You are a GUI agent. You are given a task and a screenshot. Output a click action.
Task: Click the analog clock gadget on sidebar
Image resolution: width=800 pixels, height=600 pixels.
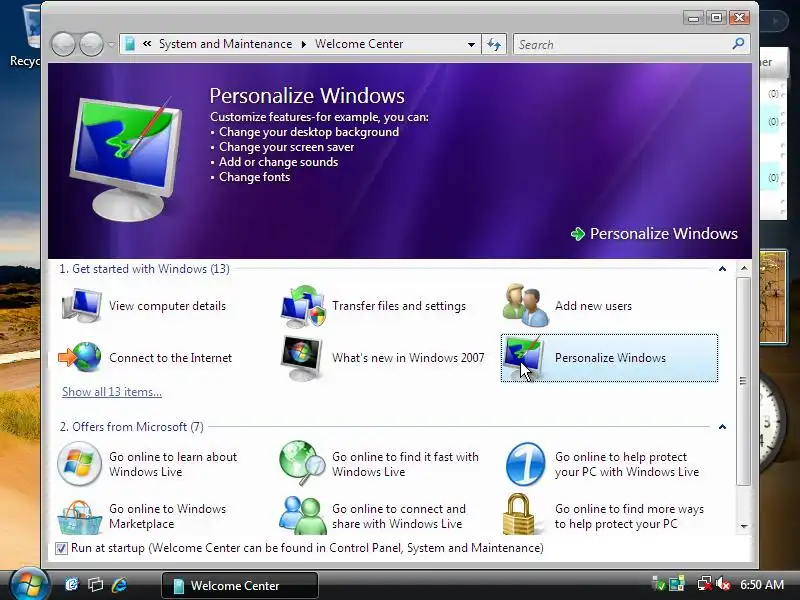pyautogui.click(x=770, y=421)
